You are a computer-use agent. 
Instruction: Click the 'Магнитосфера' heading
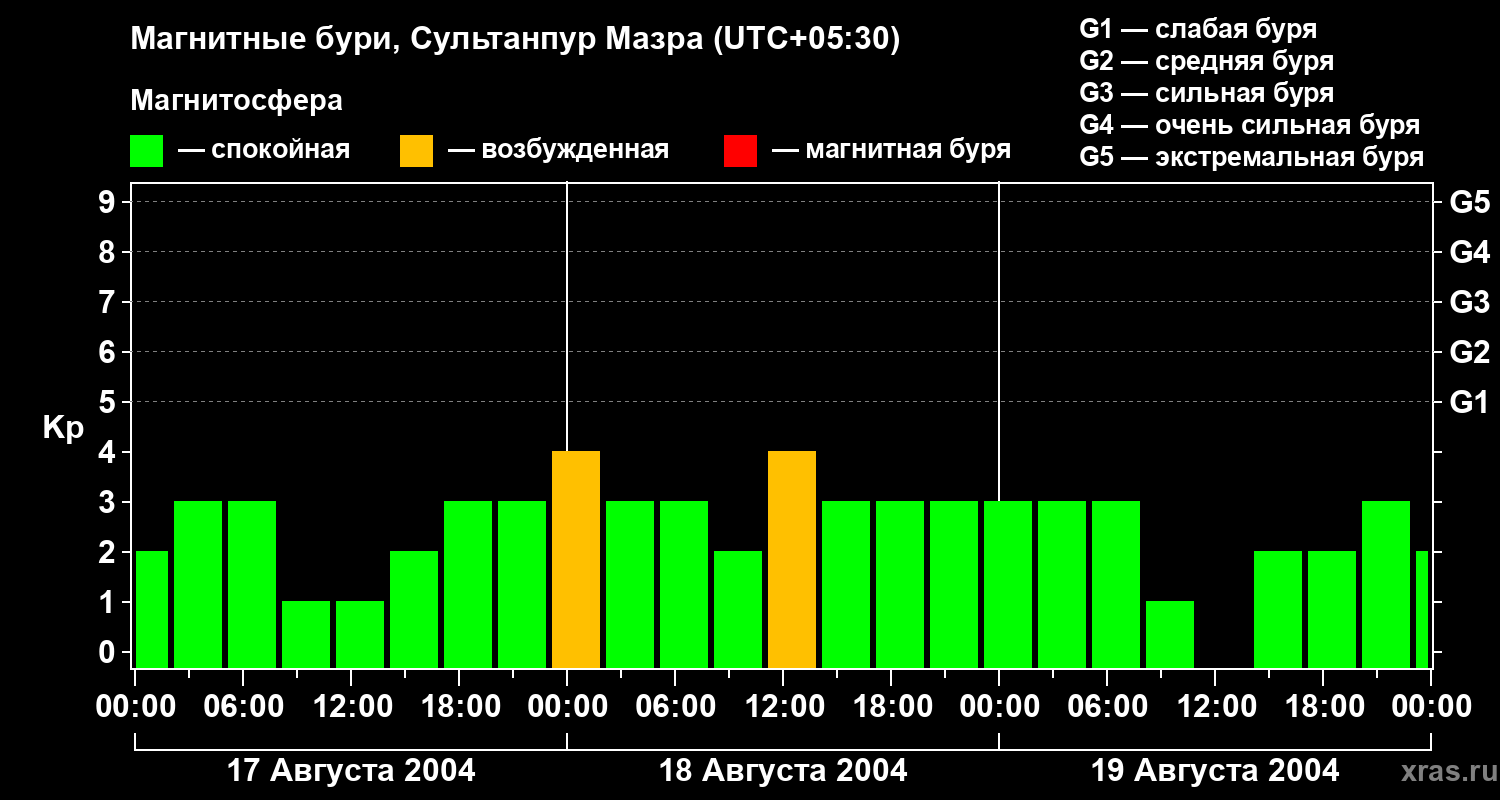(237, 101)
